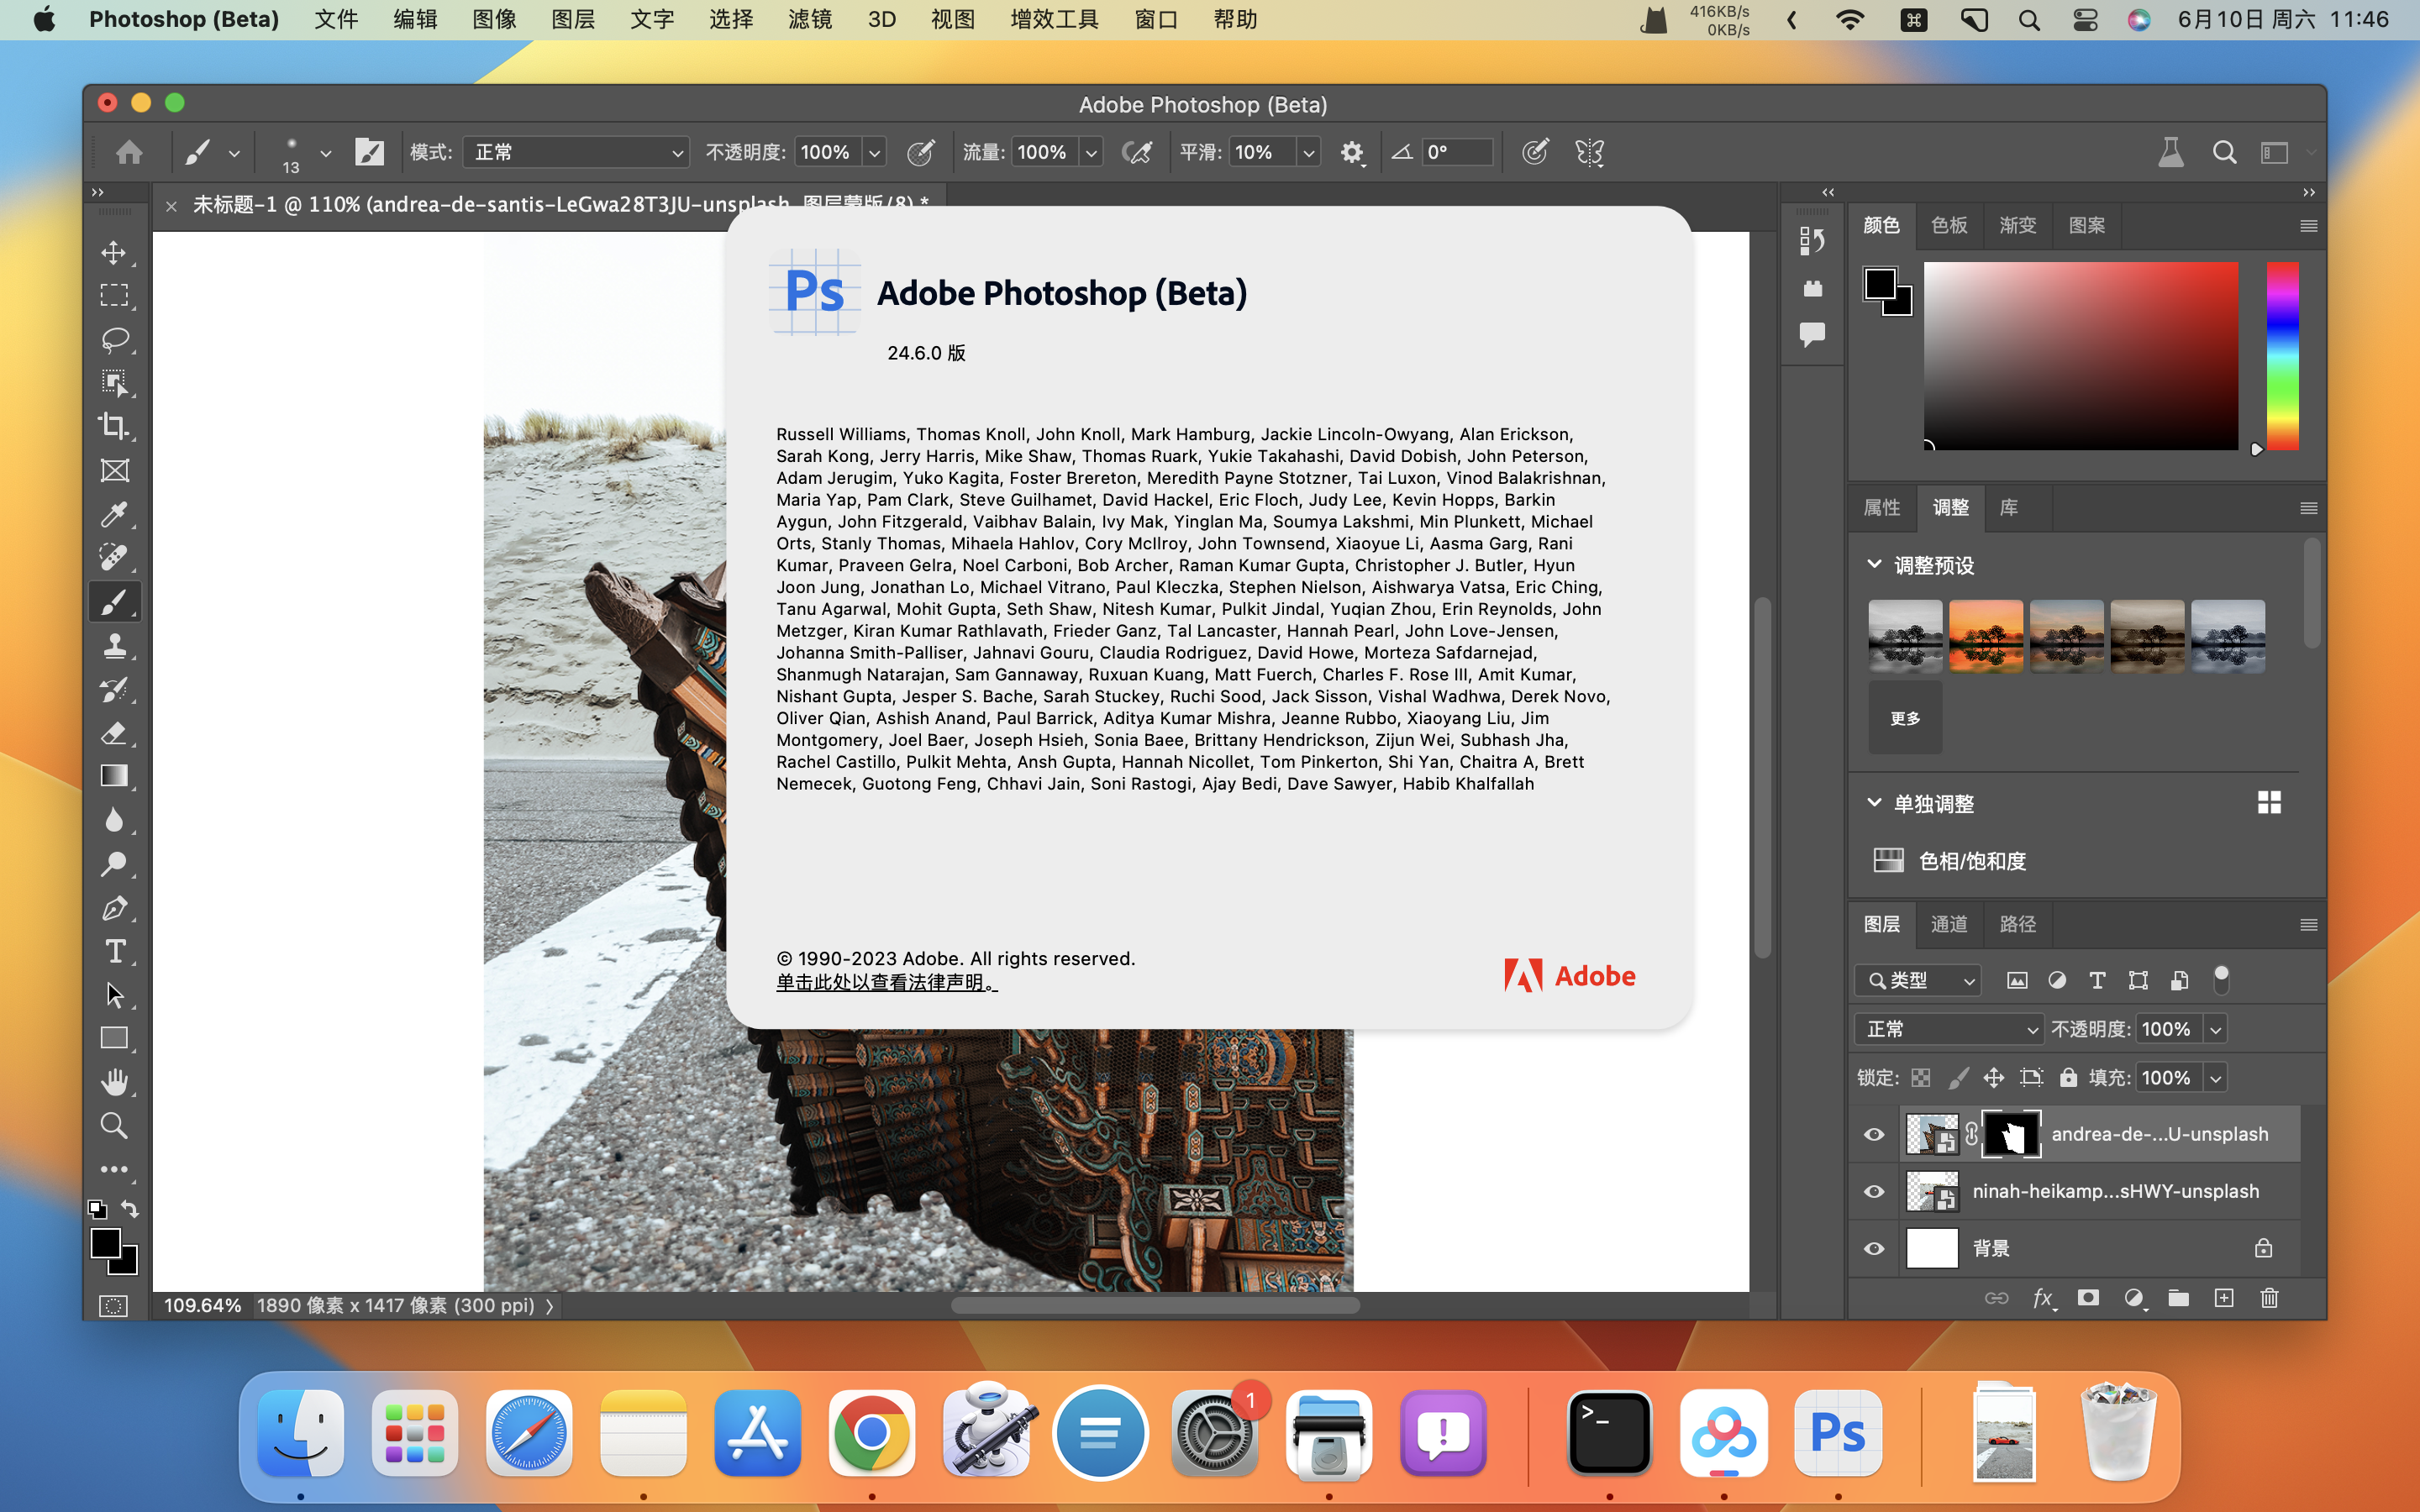The image size is (2420, 1512).
Task: Open brush opacity 不透明度 dropdown arrow
Action: pyautogui.click(x=874, y=152)
